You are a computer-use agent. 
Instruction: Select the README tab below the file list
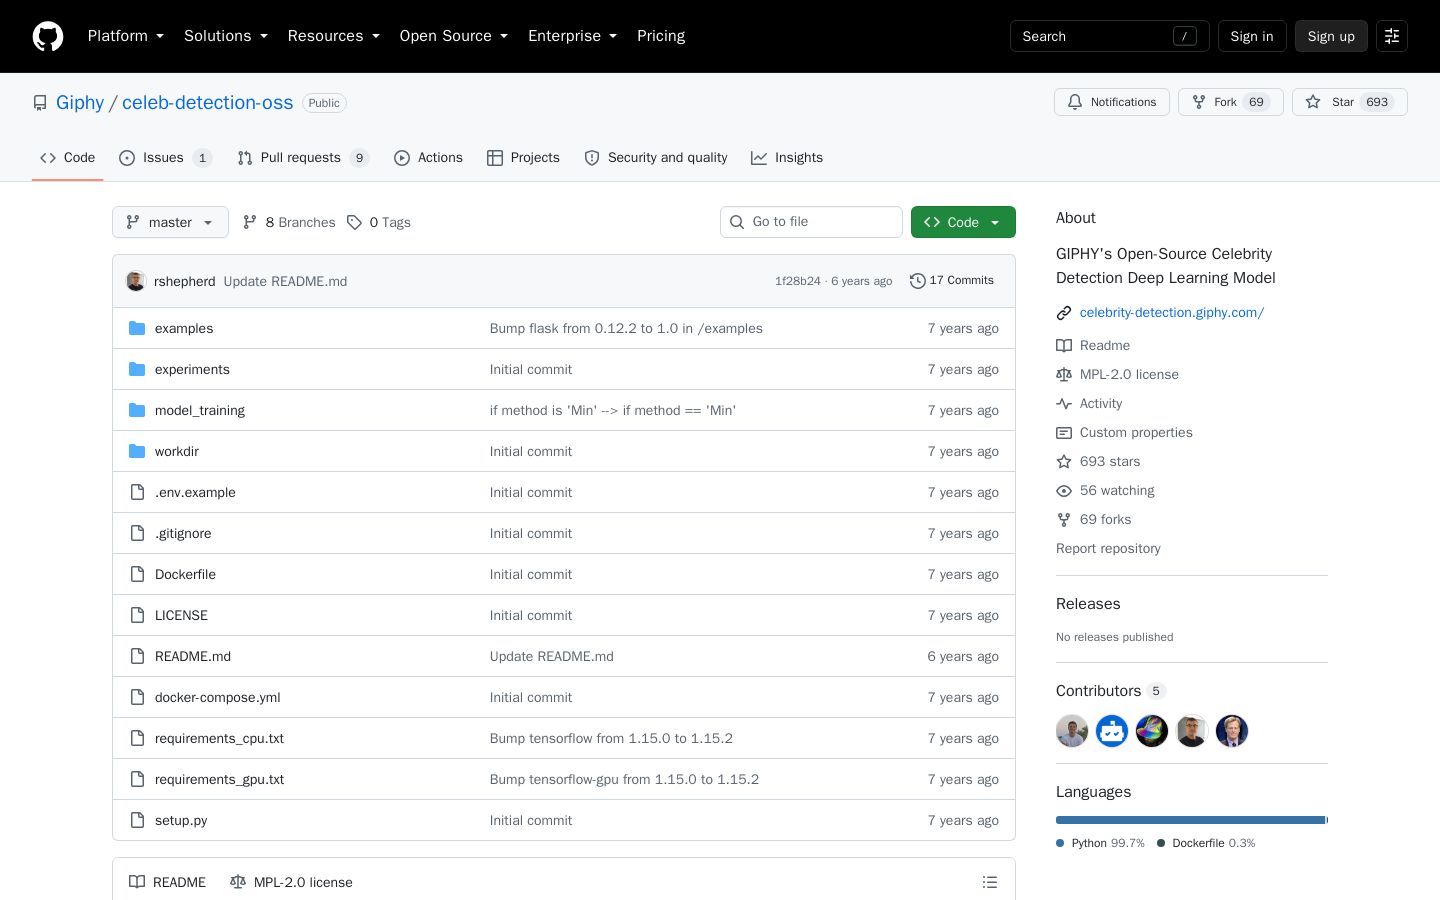point(167,882)
